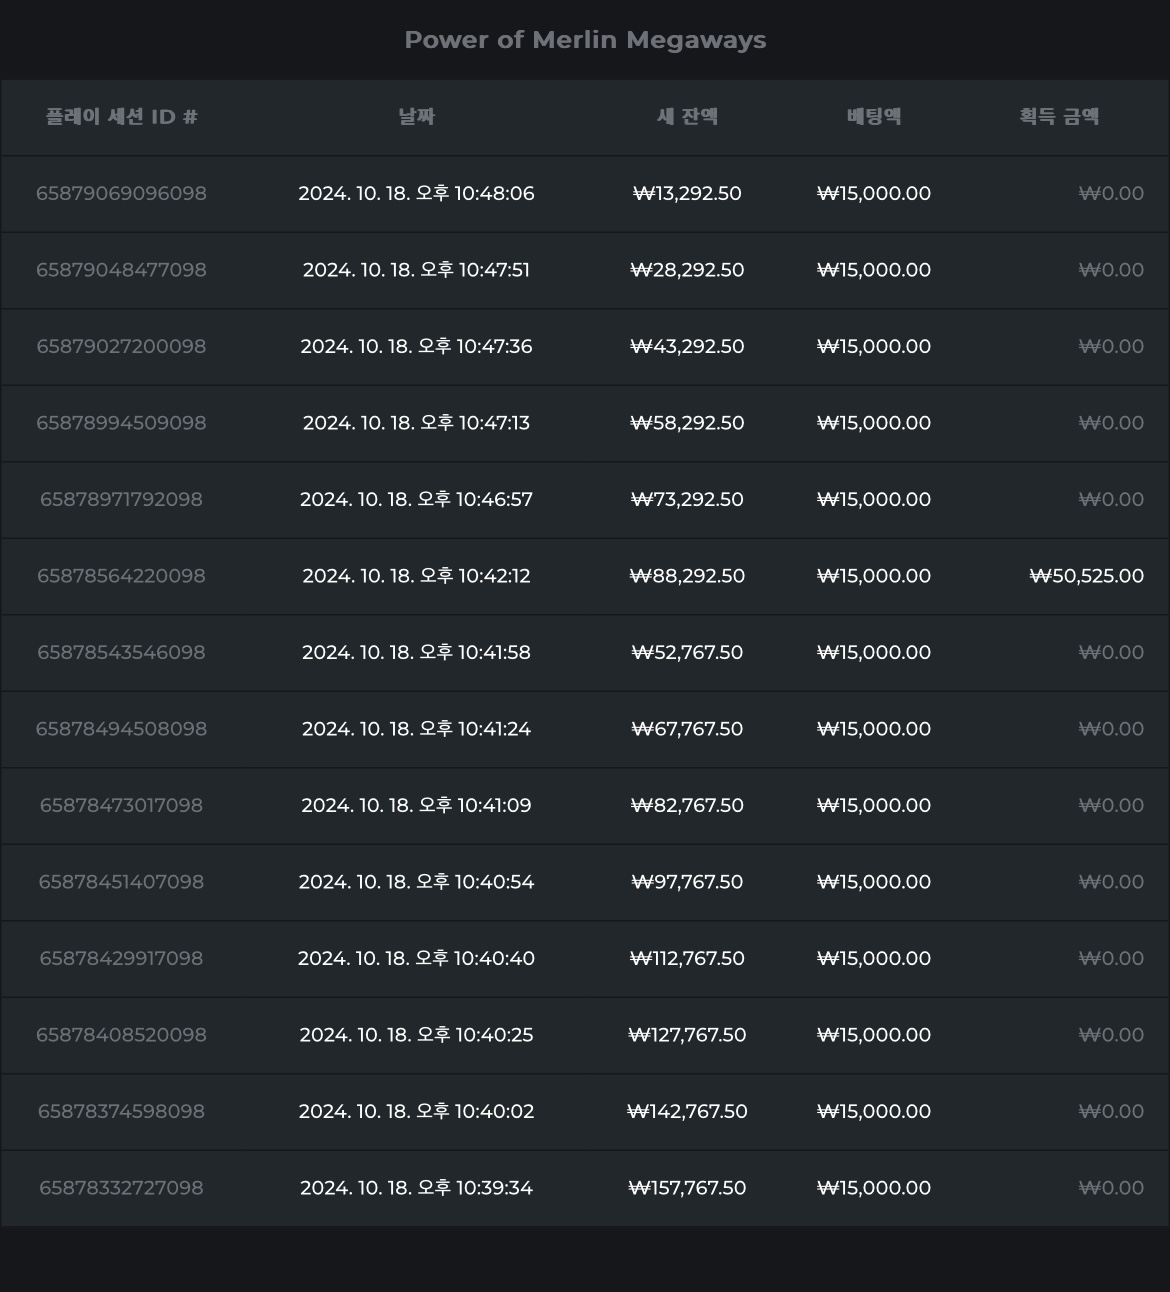
Task: Click session ID 65879069096098
Action: tap(121, 193)
